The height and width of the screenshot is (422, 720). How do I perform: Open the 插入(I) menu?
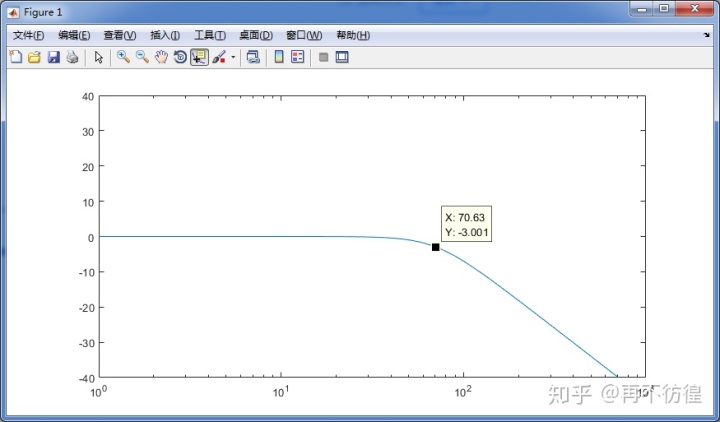[165, 35]
